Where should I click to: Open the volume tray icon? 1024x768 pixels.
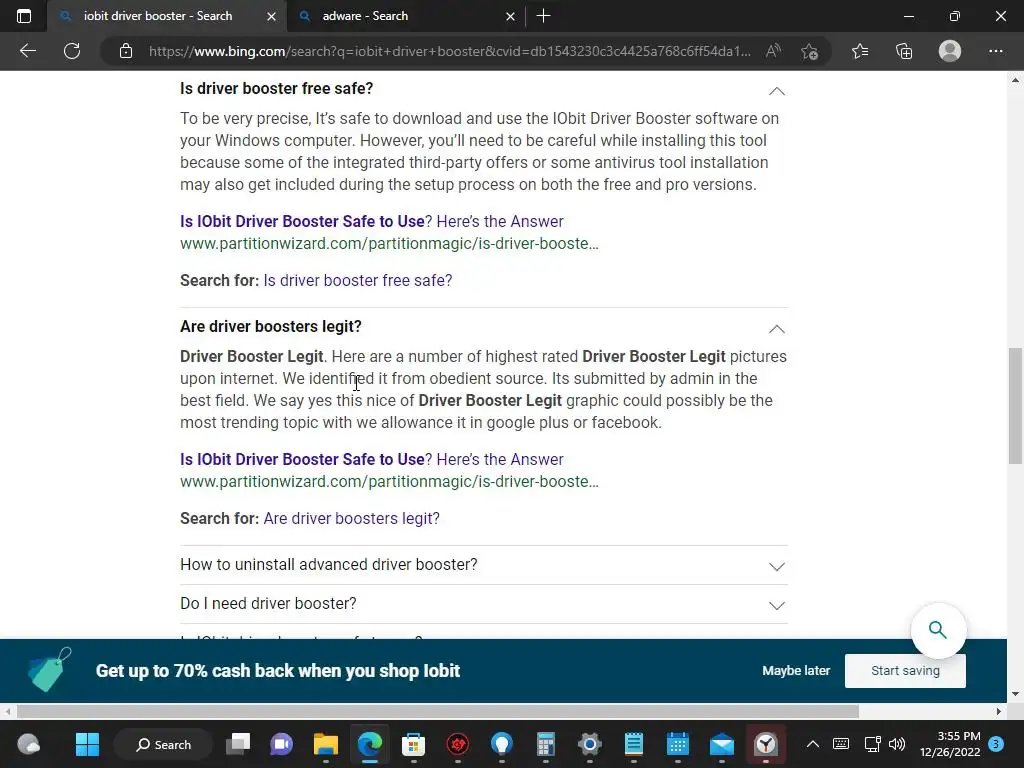pos(897,744)
